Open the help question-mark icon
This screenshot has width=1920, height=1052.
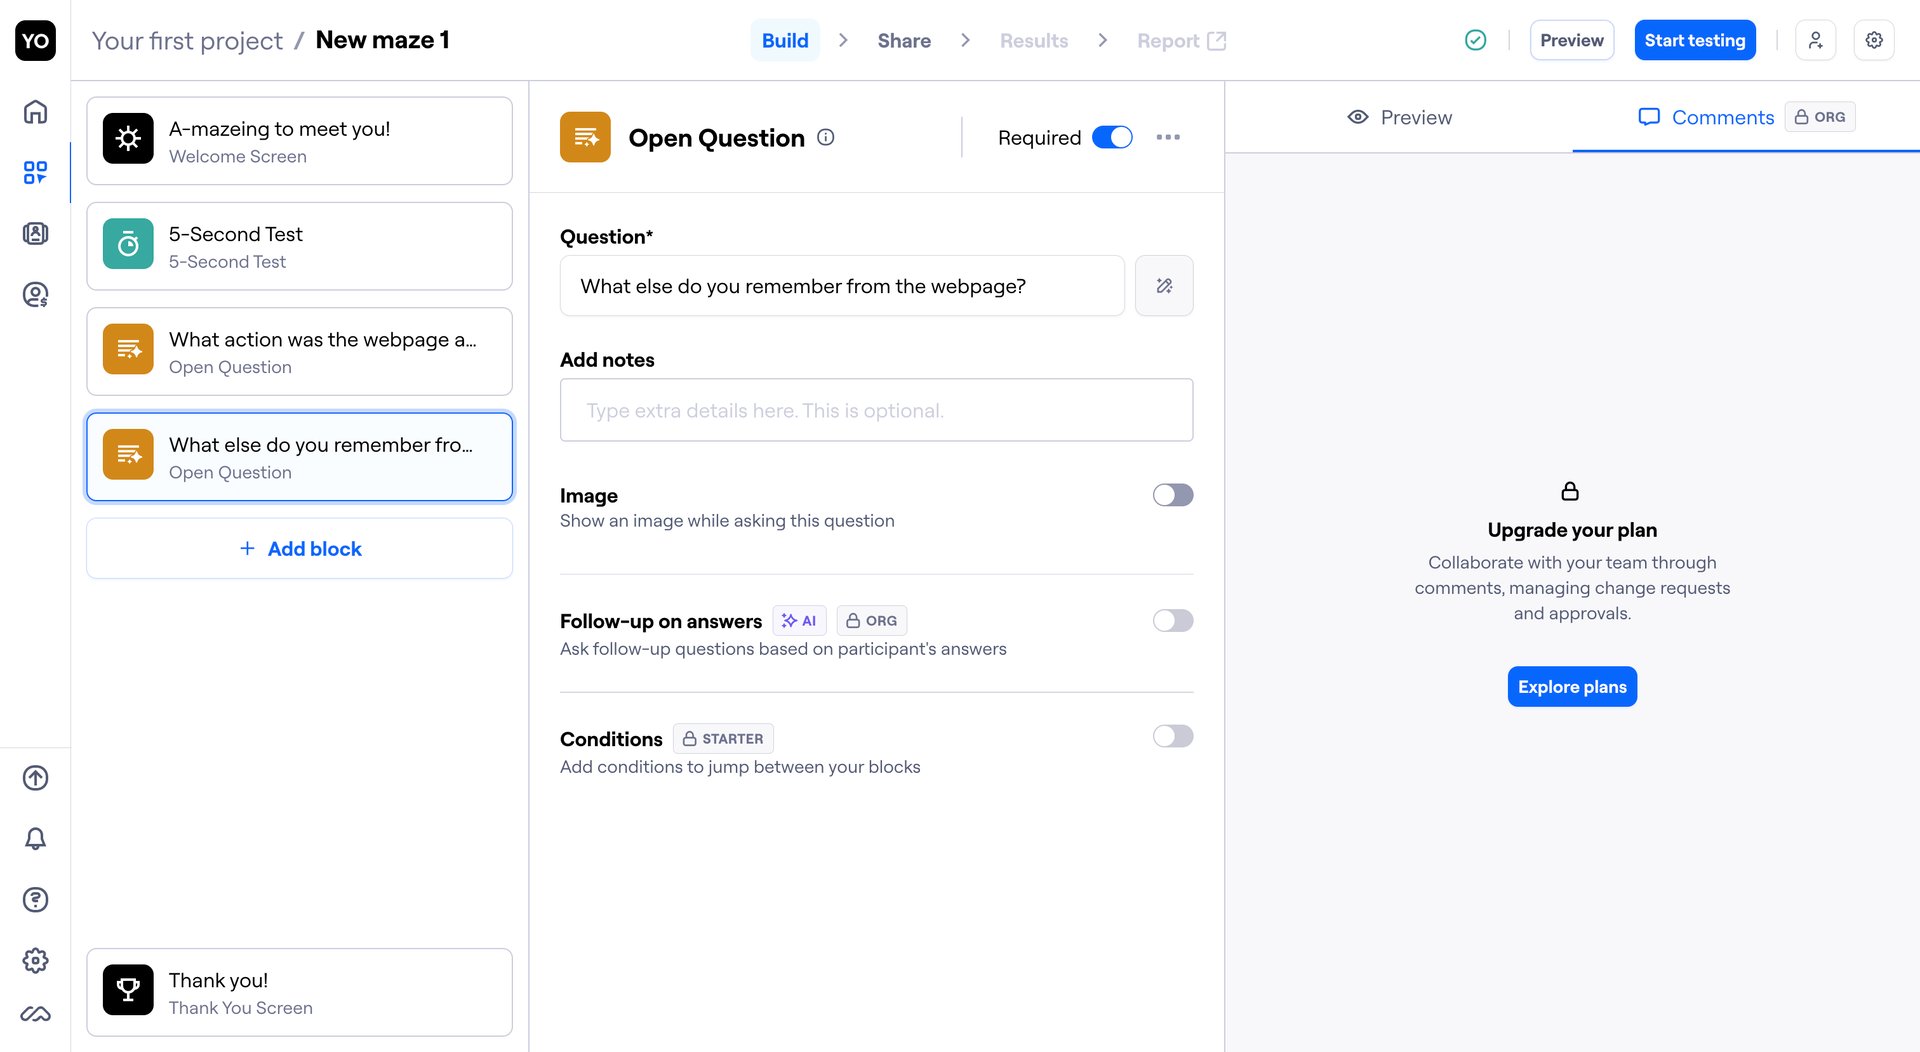click(35, 900)
